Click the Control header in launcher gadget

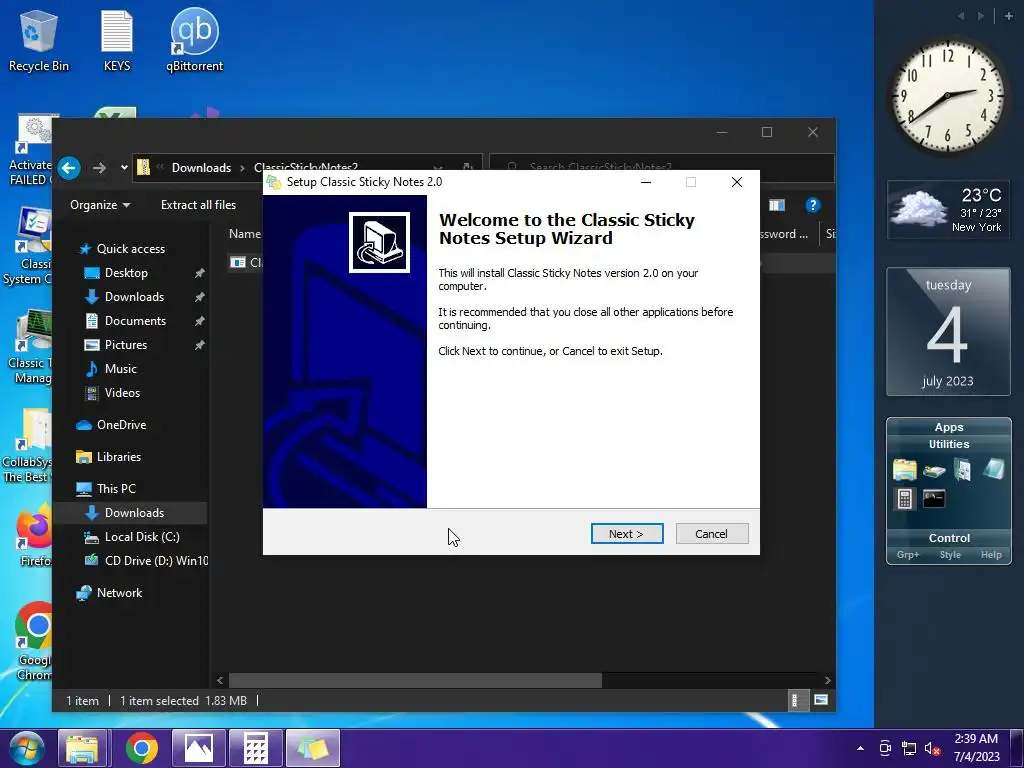949,538
